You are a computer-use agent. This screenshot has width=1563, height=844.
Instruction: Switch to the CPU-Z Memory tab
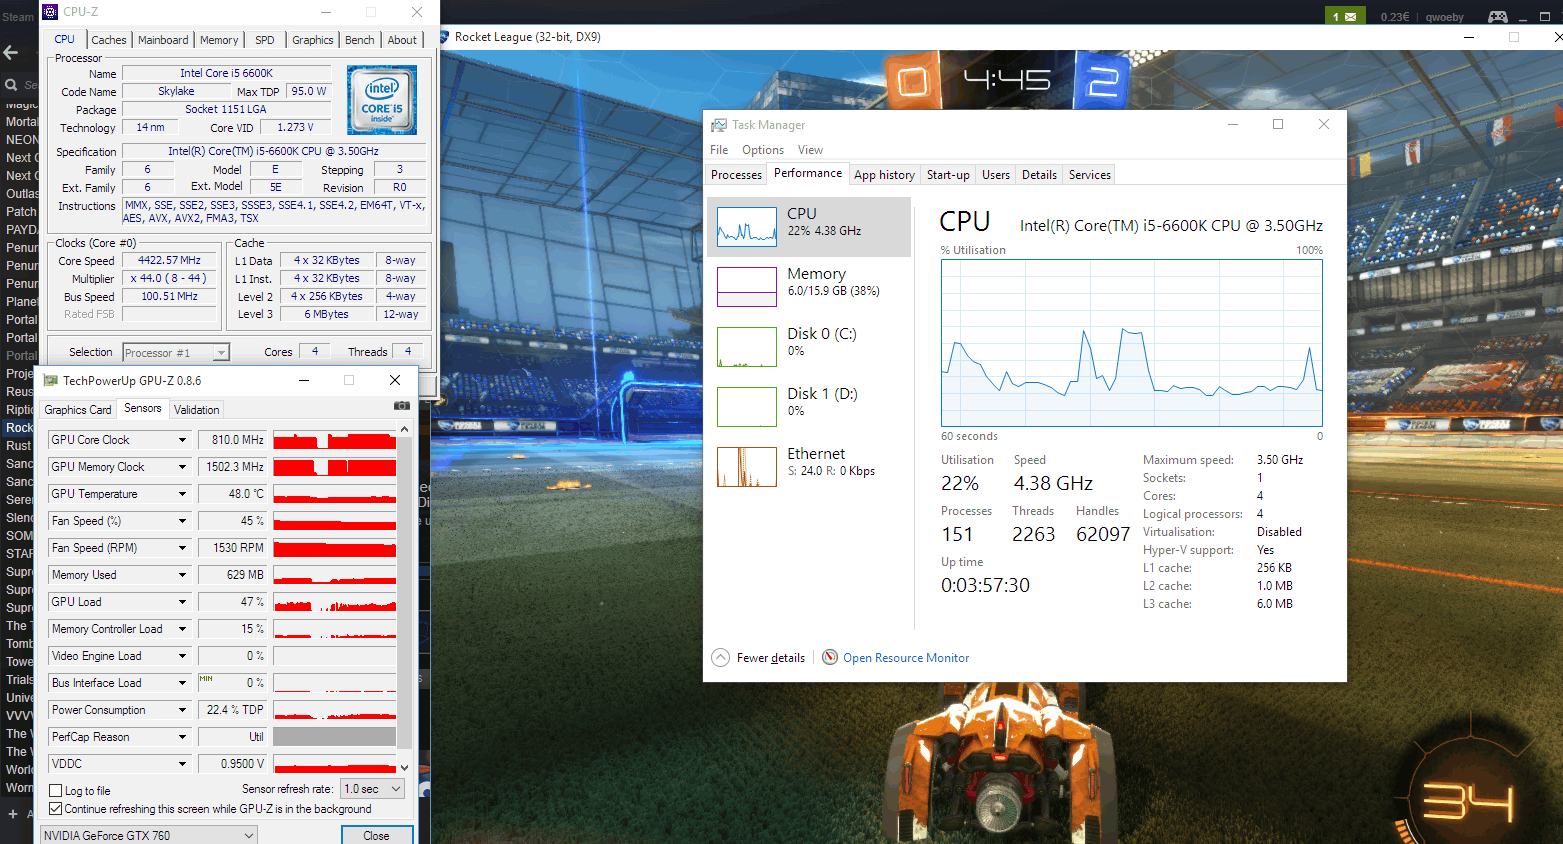(219, 40)
